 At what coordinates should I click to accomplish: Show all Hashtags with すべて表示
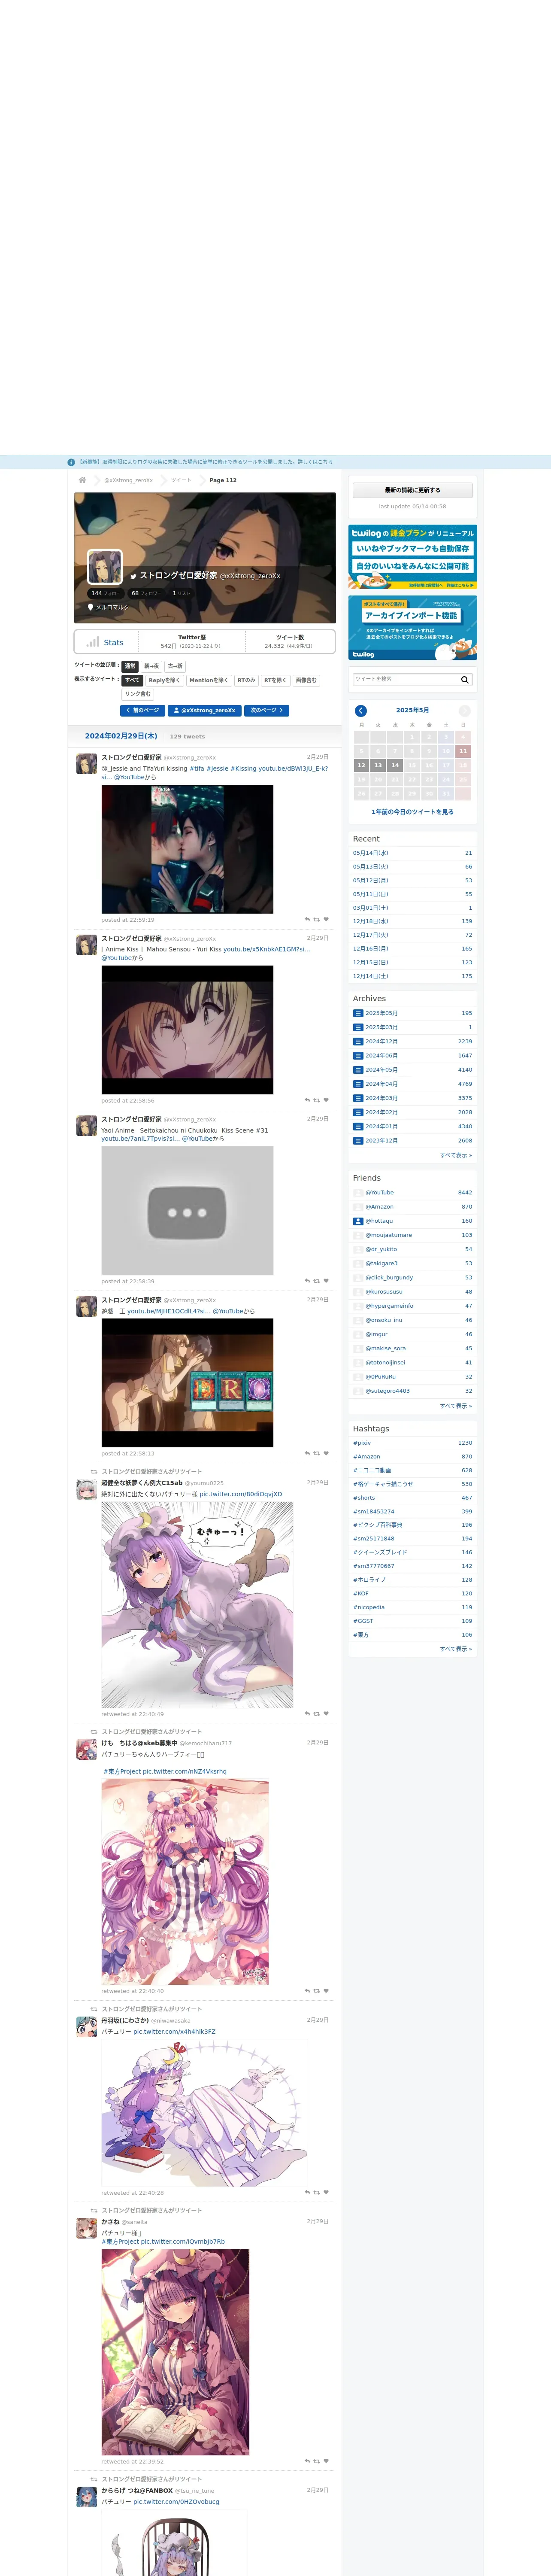coord(456,1649)
